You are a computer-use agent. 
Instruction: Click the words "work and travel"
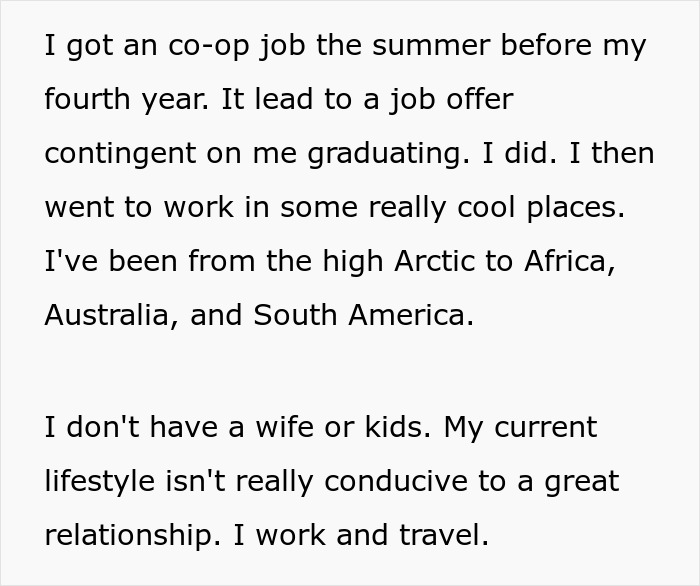pos(373,536)
